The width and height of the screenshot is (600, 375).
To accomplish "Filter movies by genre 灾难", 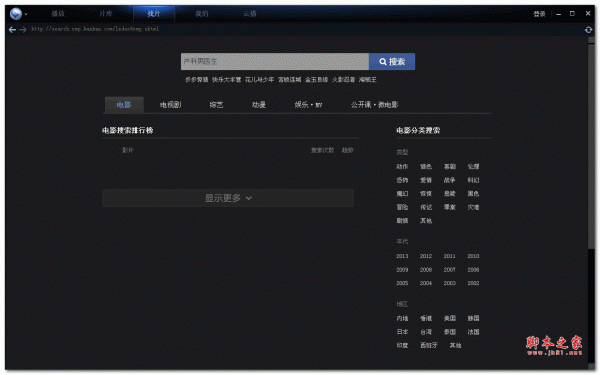I will click(473, 207).
